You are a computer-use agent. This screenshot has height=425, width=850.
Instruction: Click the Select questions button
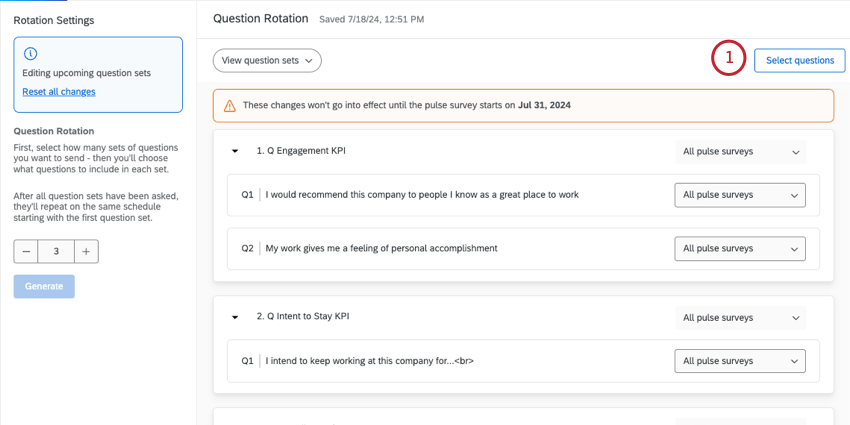pyautogui.click(x=799, y=60)
